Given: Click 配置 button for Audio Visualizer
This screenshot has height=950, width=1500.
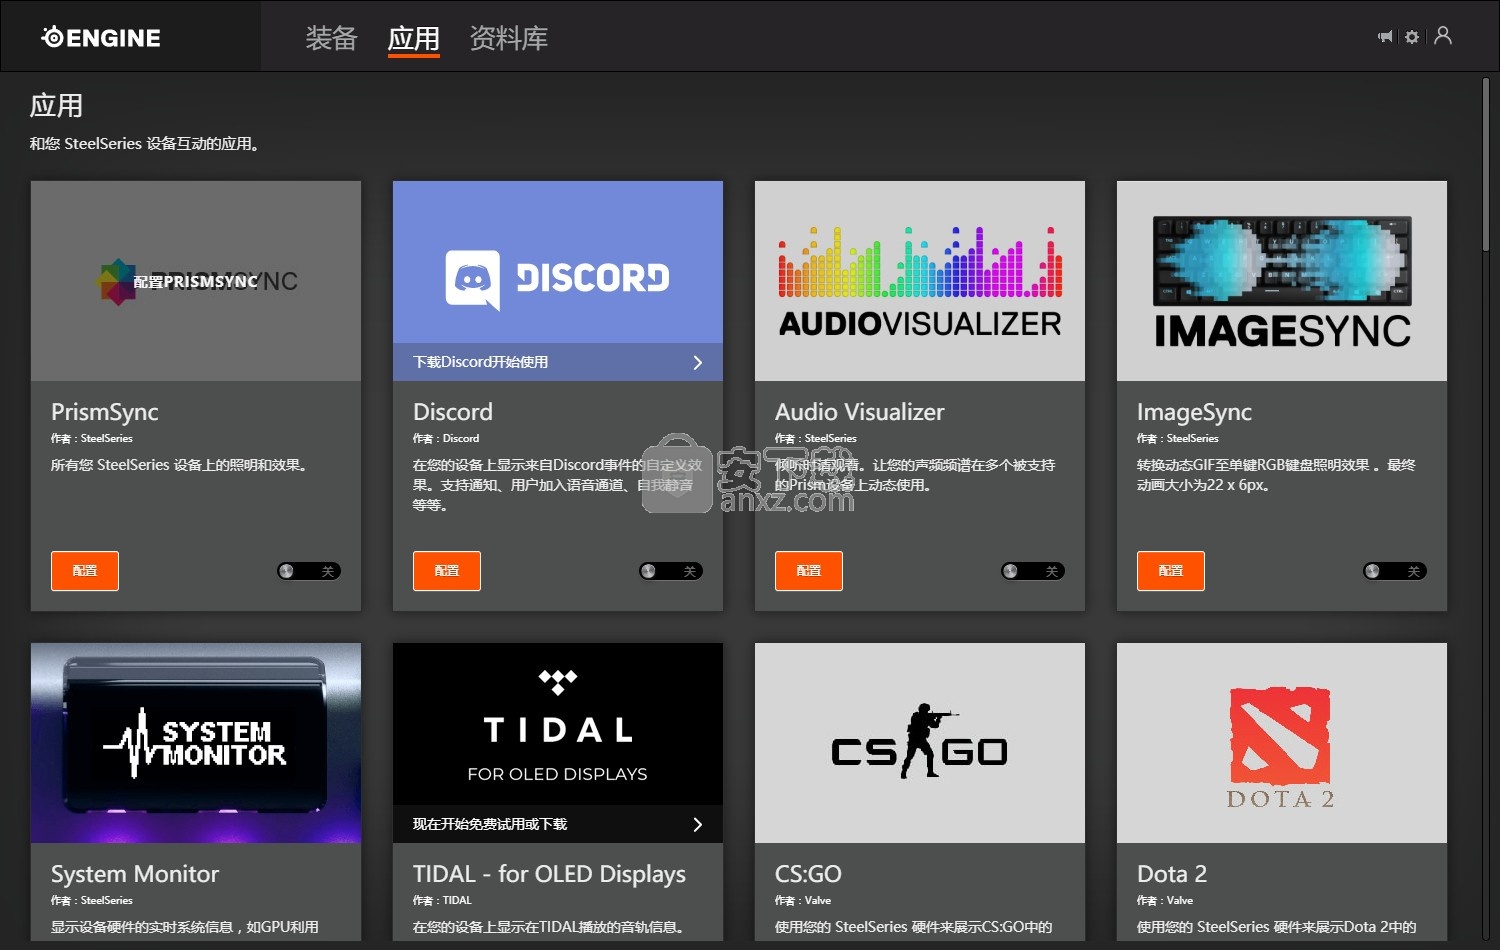Looking at the screenshot, I should point(809,571).
